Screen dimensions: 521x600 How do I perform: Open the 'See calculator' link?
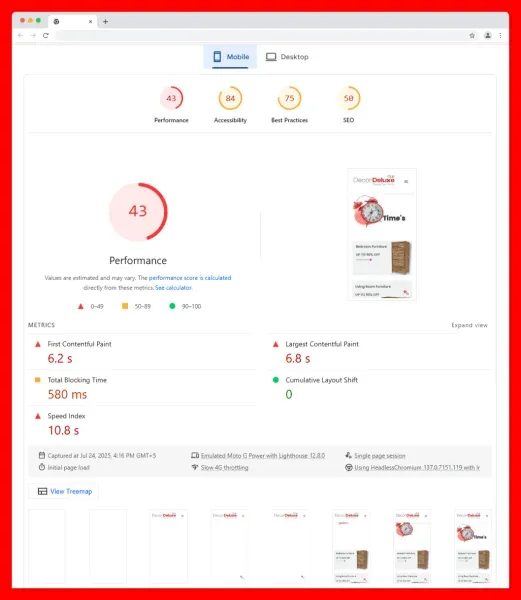pos(173,288)
